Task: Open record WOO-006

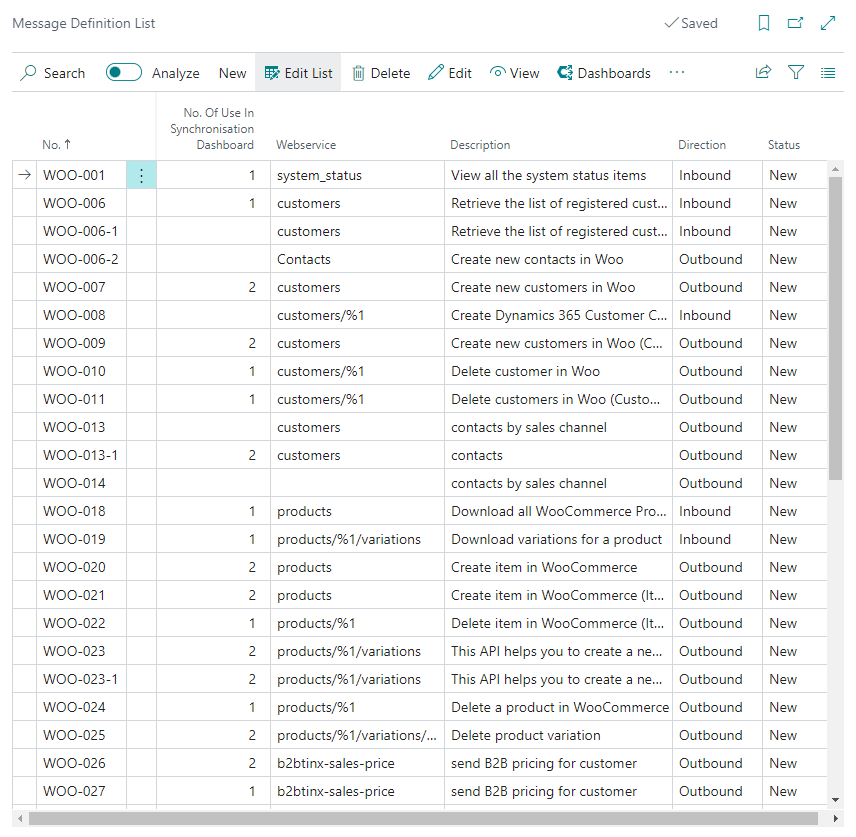Action: pyautogui.click(x=74, y=203)
